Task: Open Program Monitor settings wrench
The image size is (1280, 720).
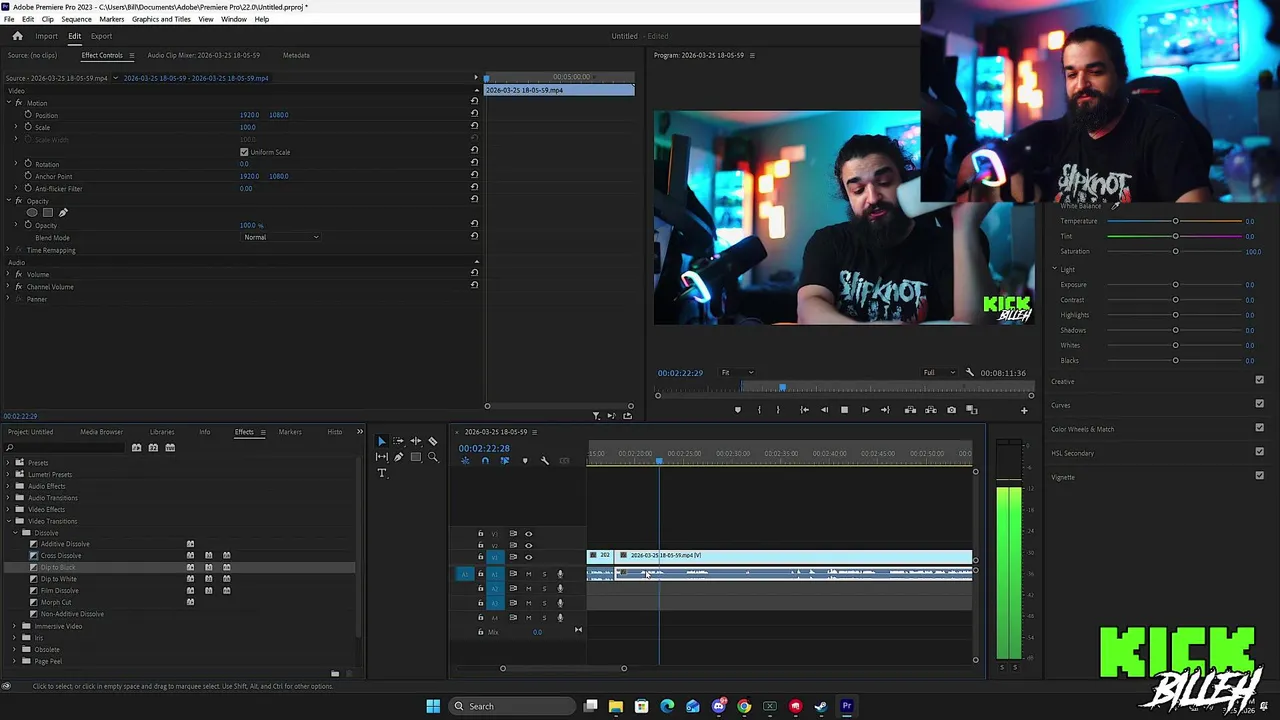Action: (x=969, y=373)
